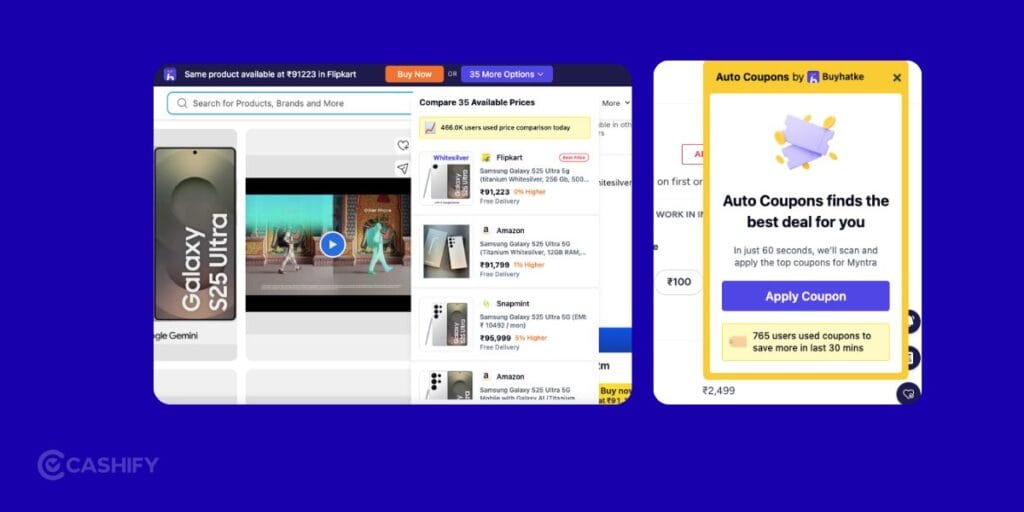Viewport: 1024px width, 512px height.
Task: Click the floating heart button bottom right
Action: (x=908, y=394)
